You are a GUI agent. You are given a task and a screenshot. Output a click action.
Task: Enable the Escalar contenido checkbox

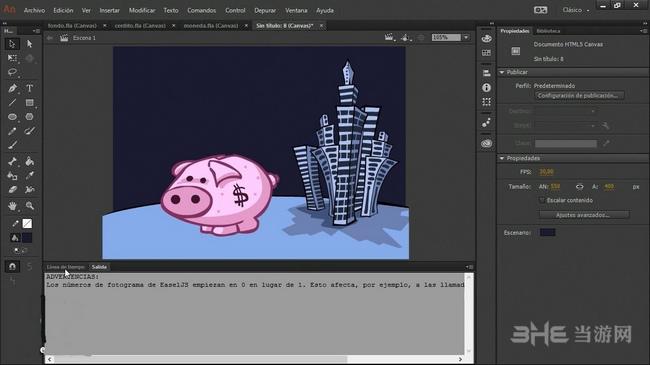542,200
